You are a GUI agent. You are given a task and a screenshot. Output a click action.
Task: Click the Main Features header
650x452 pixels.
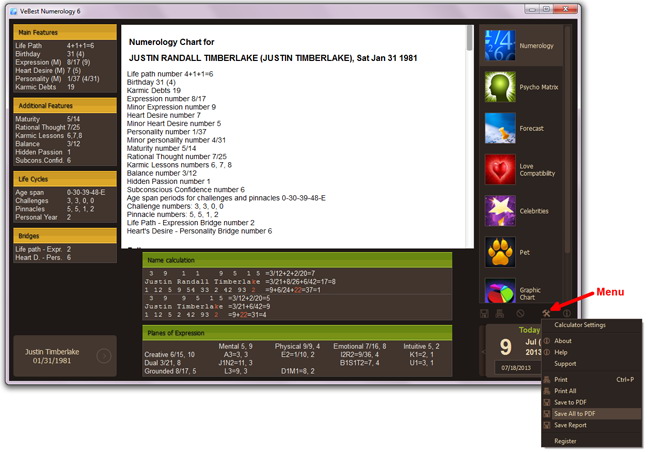tap(65, 32)
